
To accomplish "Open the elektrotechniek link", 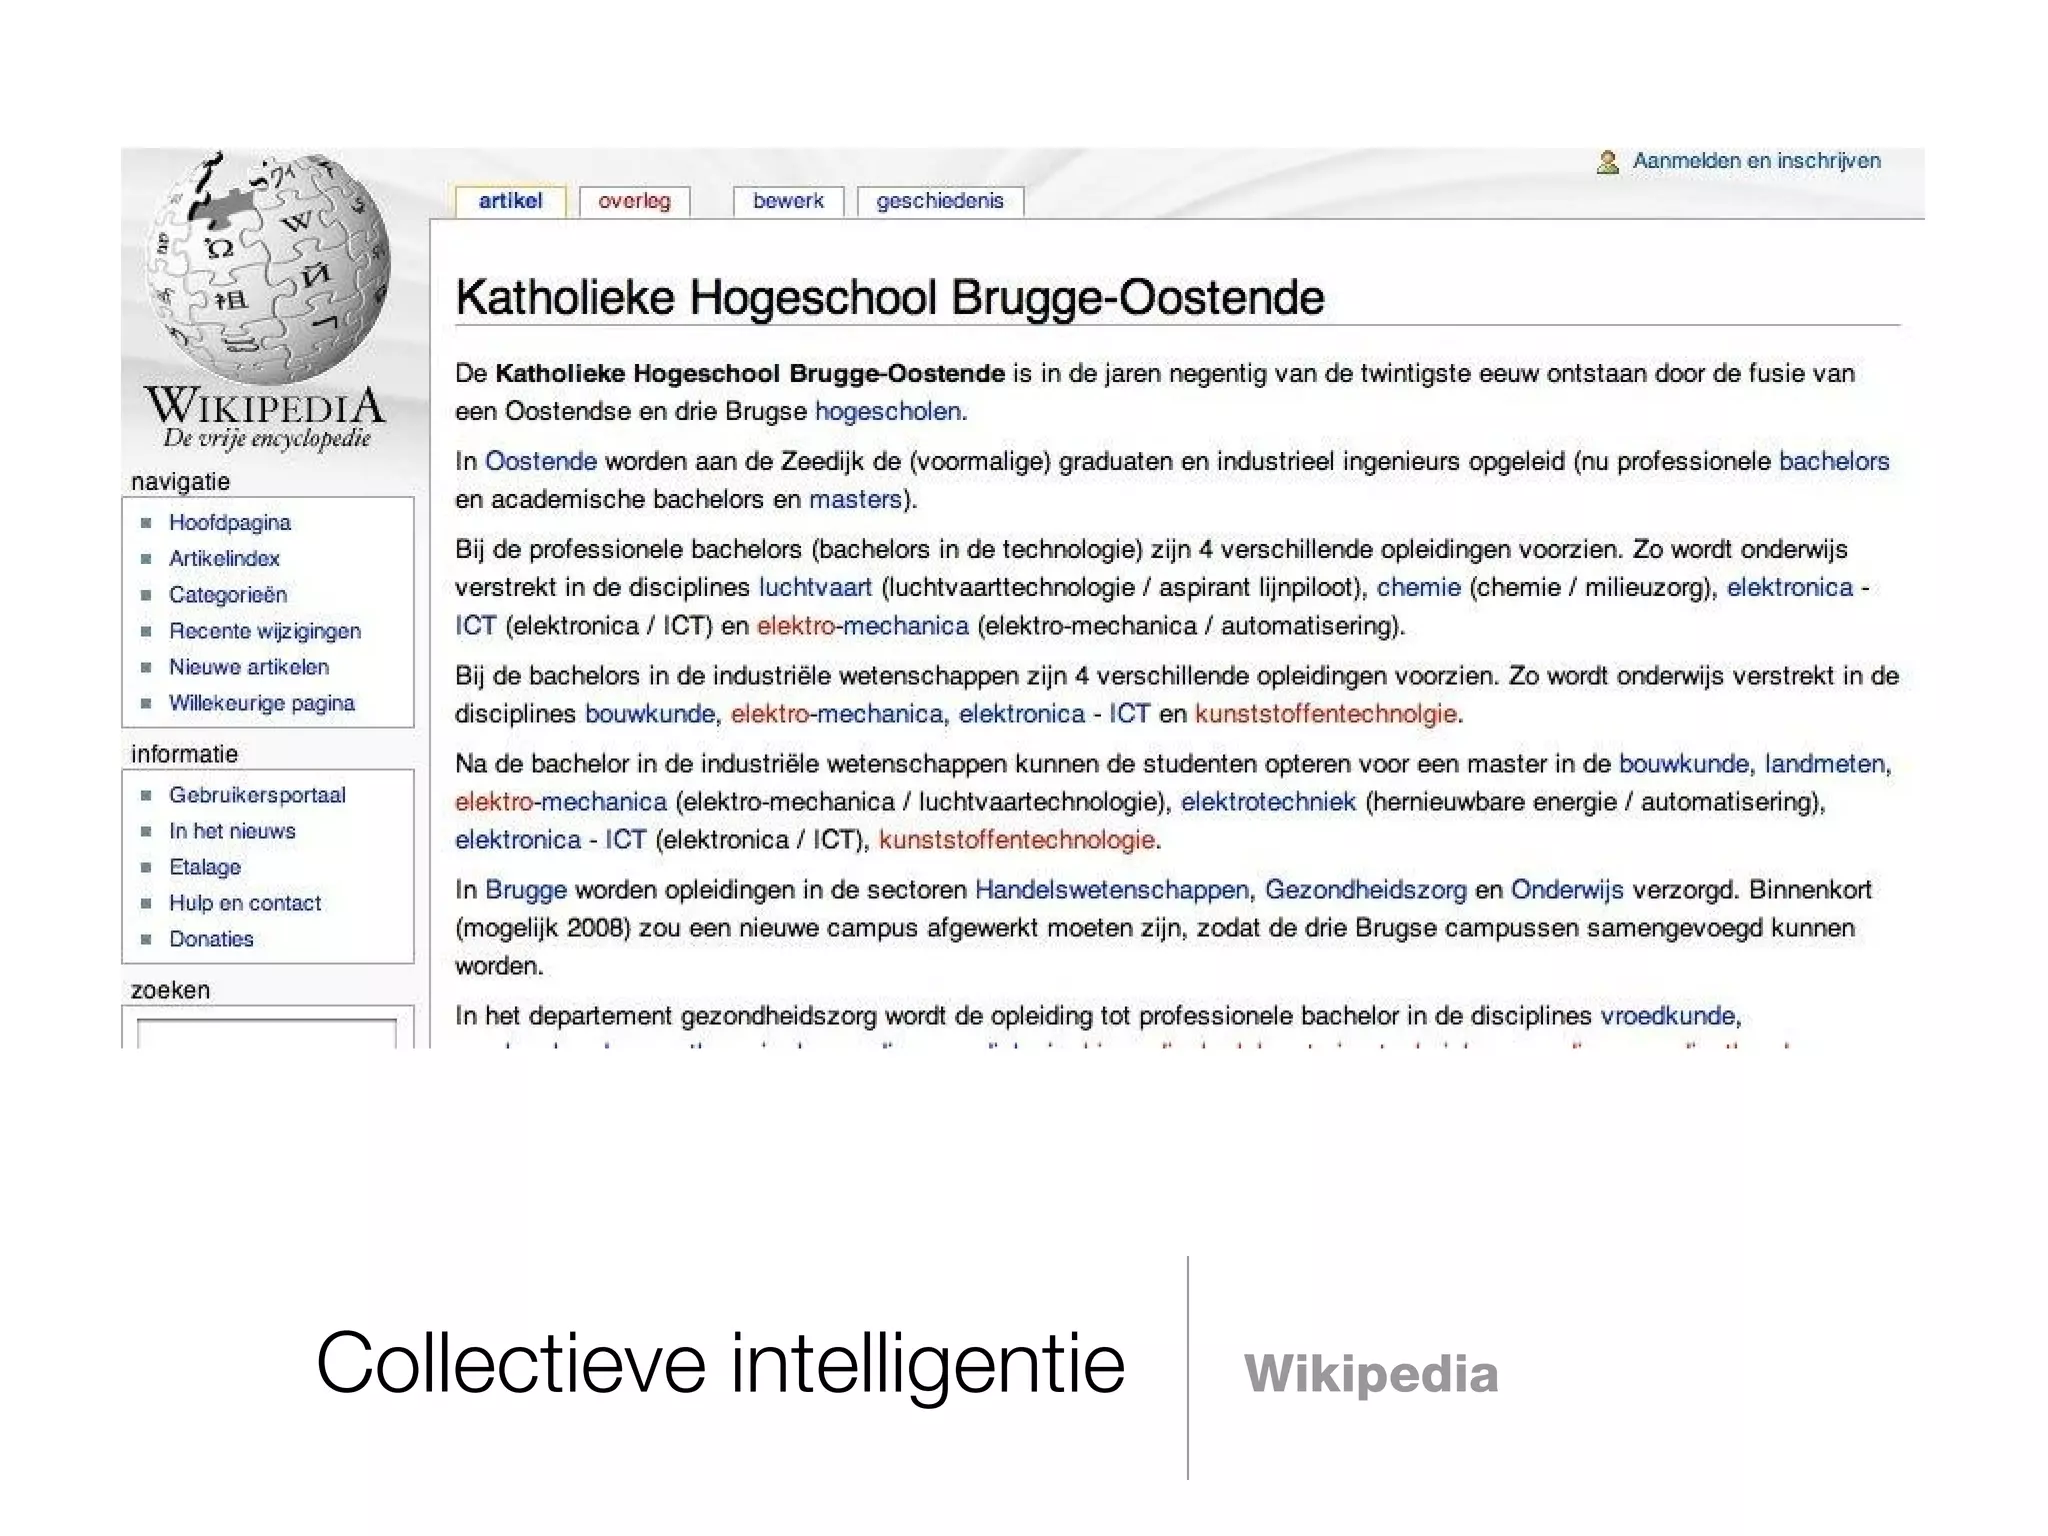I will tap(1268, 802).
